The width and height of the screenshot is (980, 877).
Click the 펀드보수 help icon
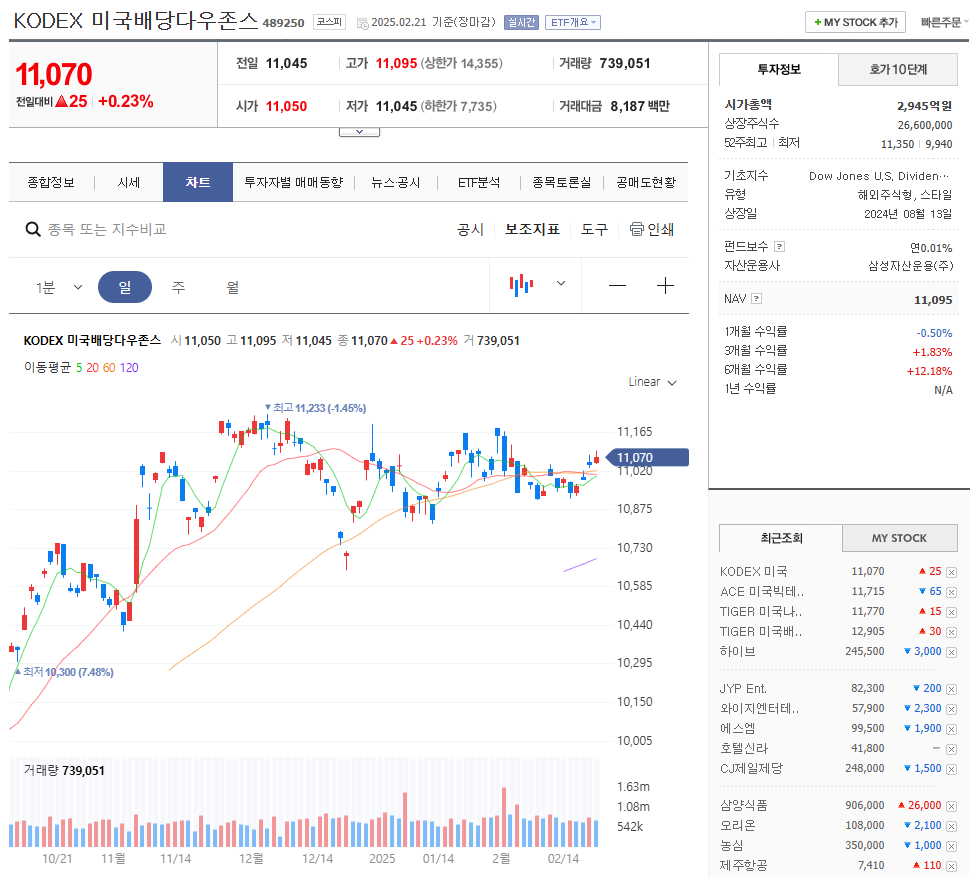(781, 247)
